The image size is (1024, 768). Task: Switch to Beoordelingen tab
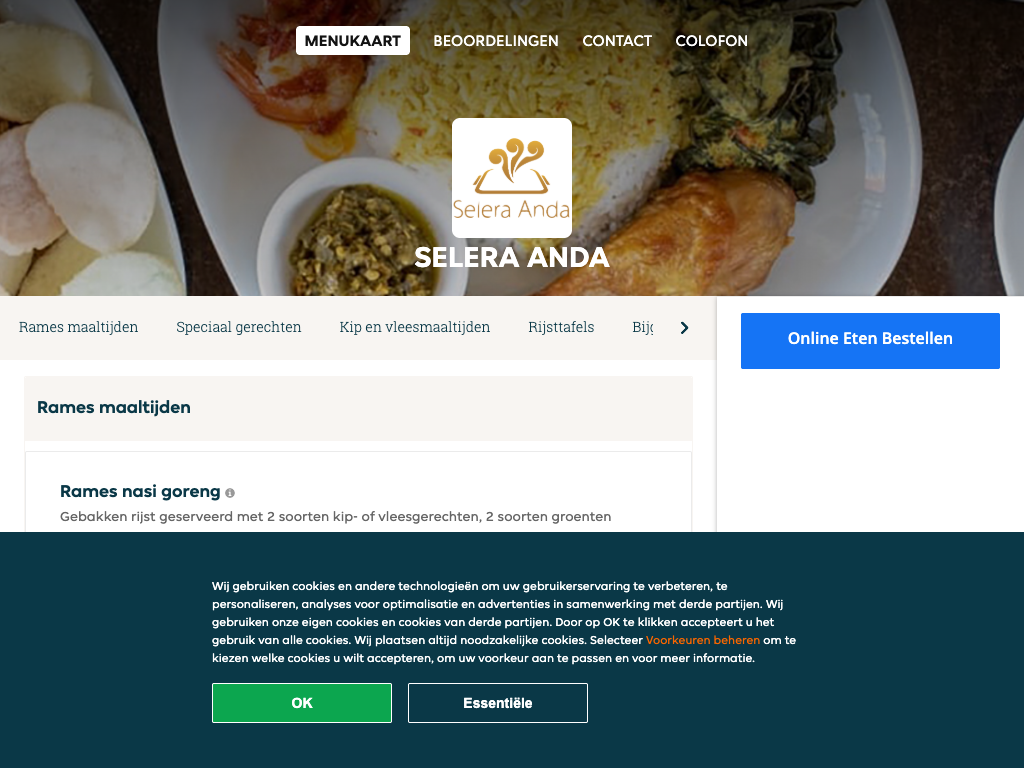496,40
